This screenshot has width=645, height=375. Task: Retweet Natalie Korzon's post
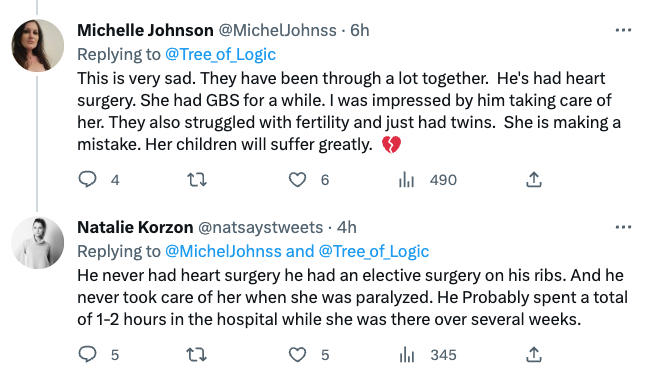coord(196,354)
